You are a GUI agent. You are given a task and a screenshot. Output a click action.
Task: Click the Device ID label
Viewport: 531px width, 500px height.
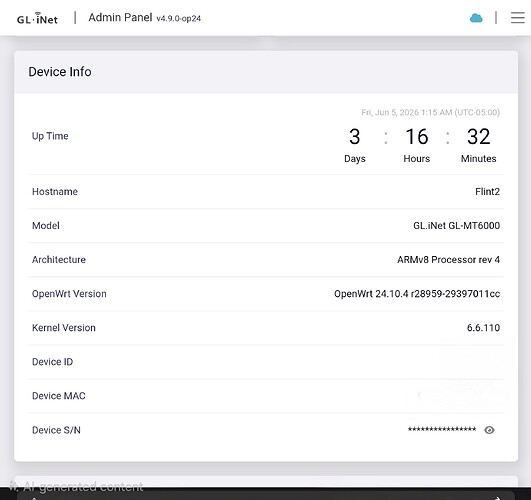click(x=52, y=362)
